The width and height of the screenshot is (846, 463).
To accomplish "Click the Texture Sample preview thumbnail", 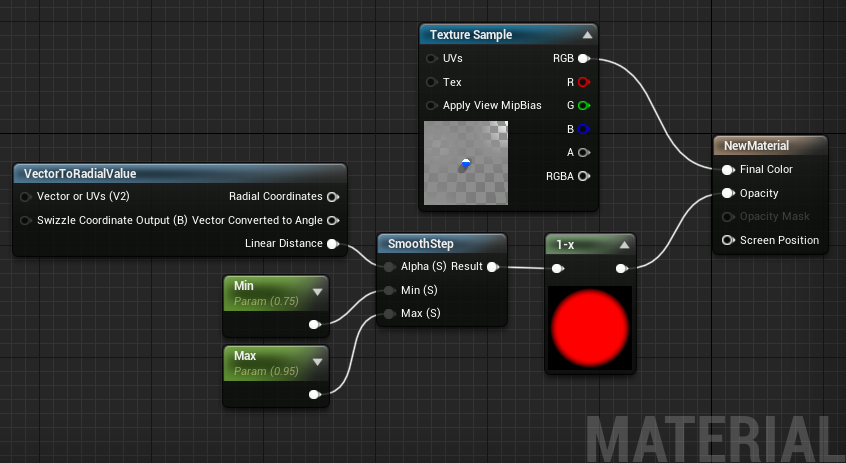I will (x=466, y=163).
